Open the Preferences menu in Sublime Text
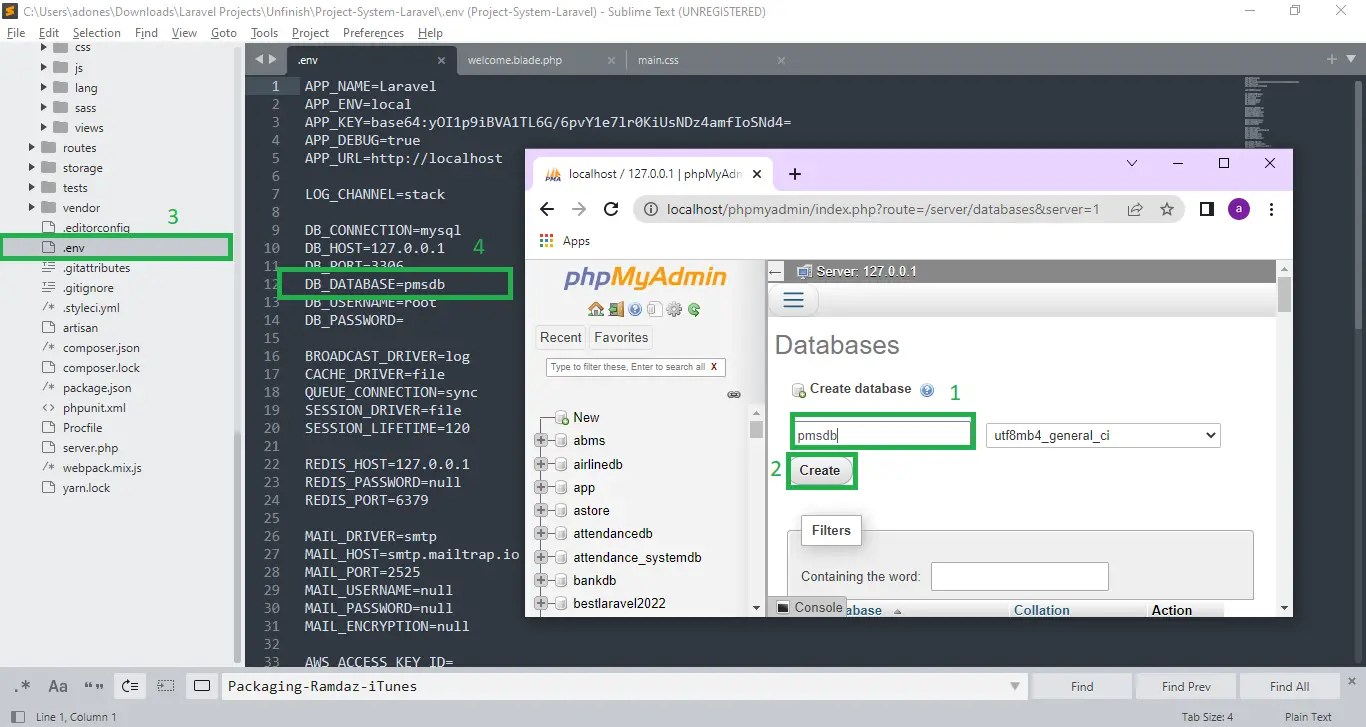Viewport: 1366px width, 727px height. (x=373, y=32)
